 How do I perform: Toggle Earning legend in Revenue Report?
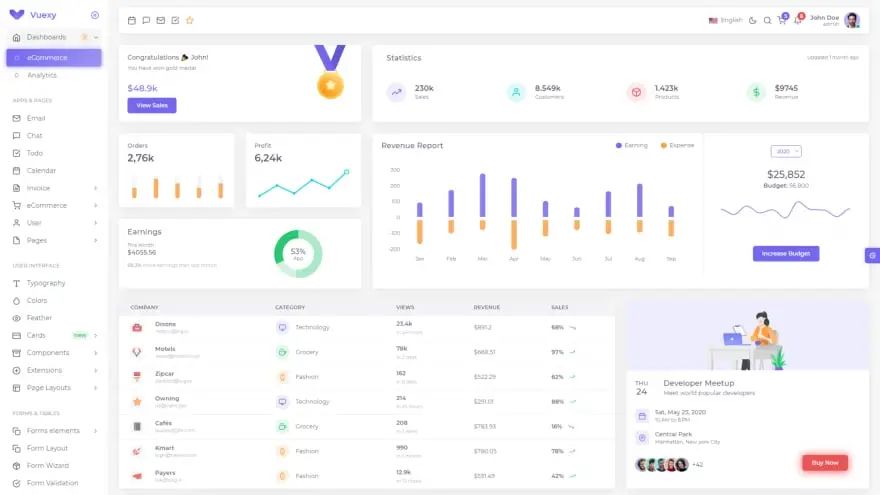coord(631,145)
